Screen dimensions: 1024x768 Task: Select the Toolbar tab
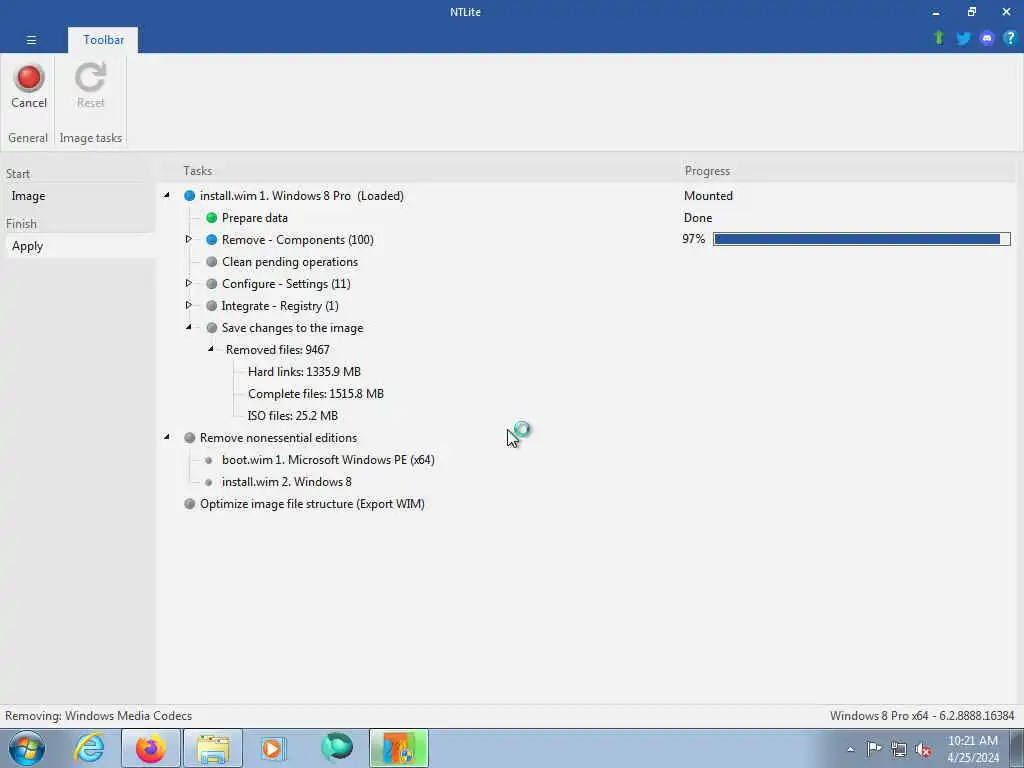pyautogui.click(x=103, y=40)
